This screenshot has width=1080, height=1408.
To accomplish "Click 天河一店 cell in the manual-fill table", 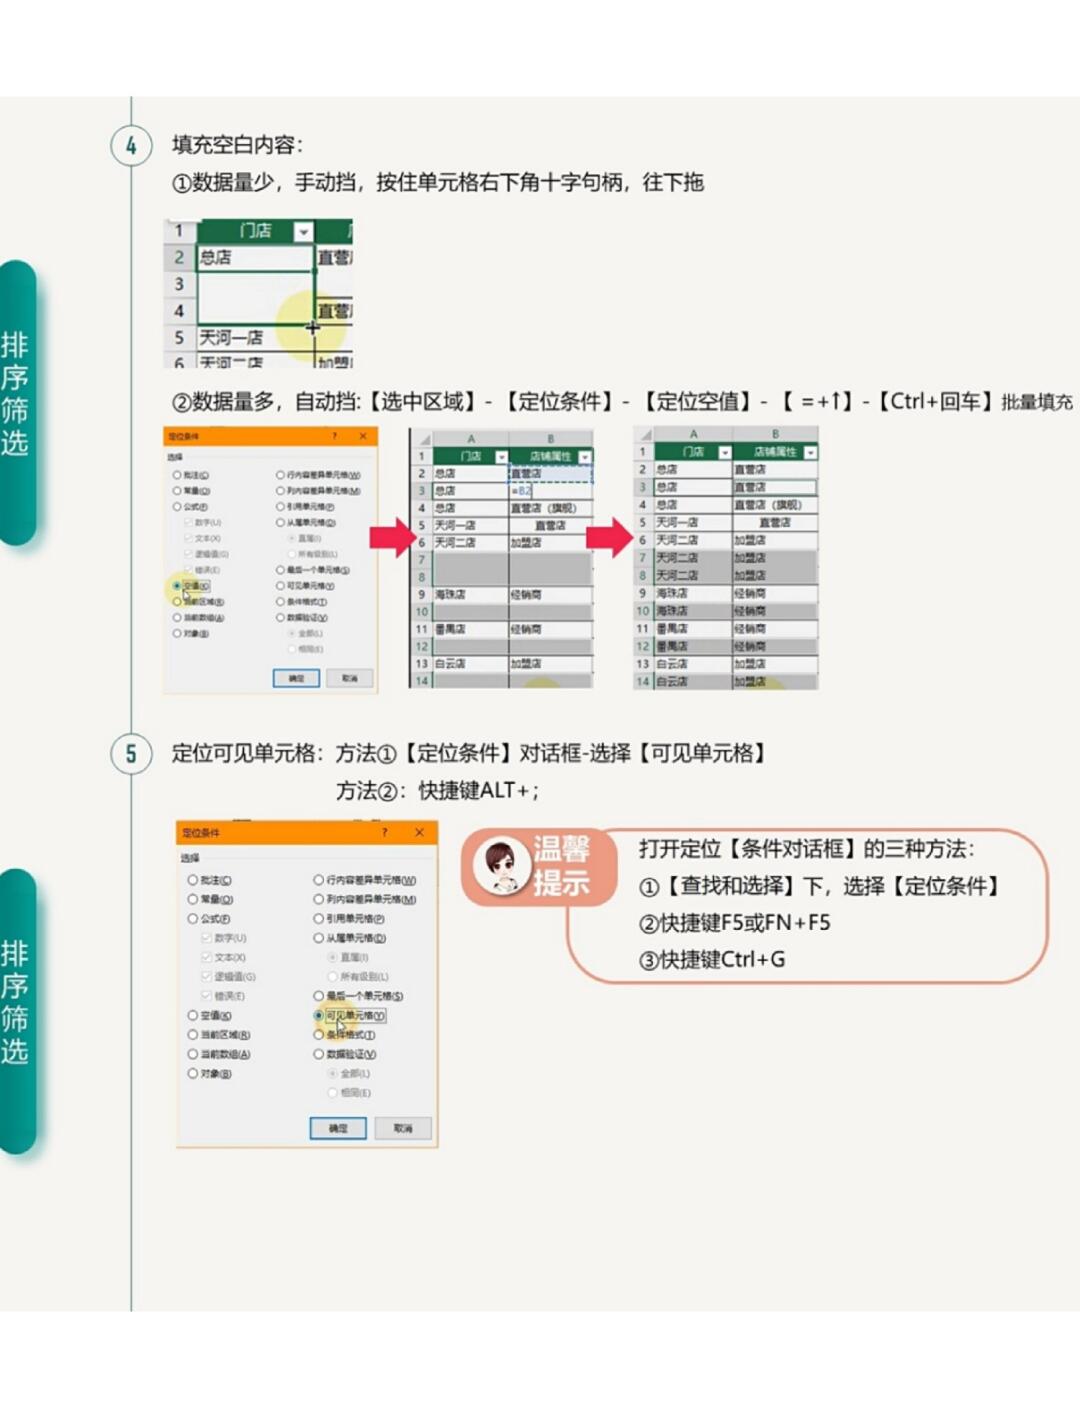I will point(256,337).
